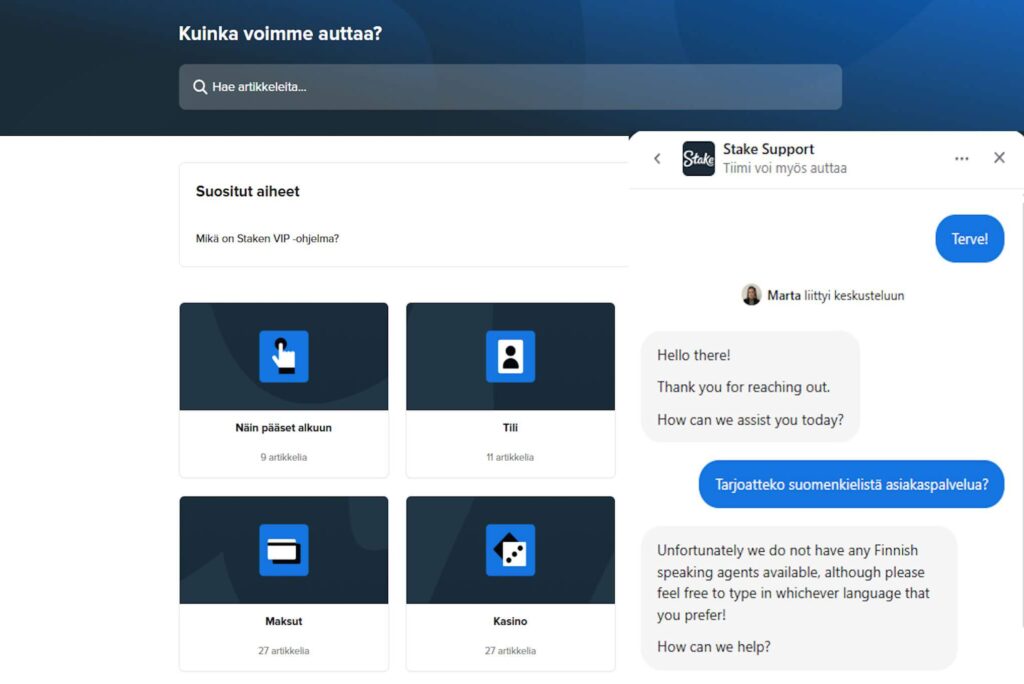The width and height of the screenshot is (1024, 684).
Task: Click the 'Suositut aiheet' heading
Action: click(x=247, y=191)
